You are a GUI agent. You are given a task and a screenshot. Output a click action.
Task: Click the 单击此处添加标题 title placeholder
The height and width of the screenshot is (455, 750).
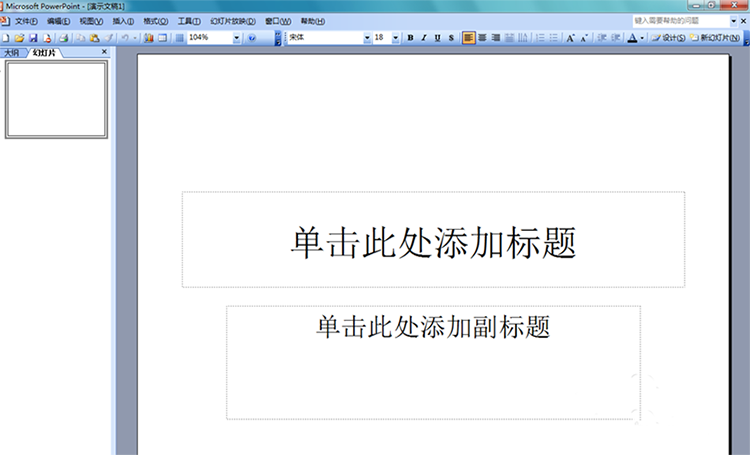click(433, 239)
